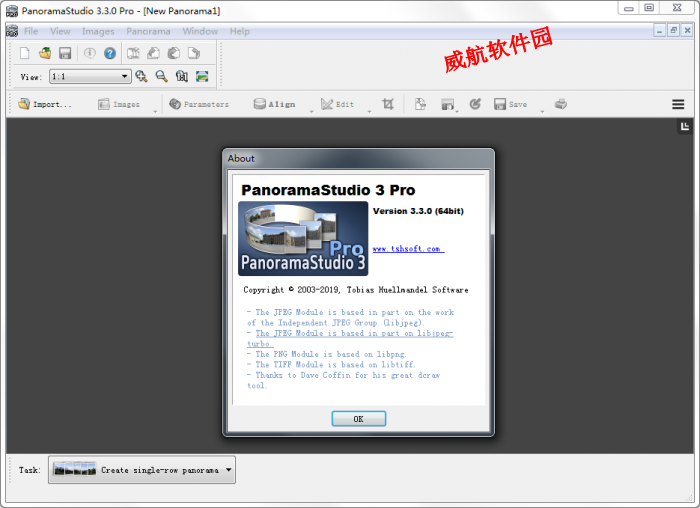
Task: Set zoom to 1:1 magnifier icon
Action: click(x=182, y=76)
